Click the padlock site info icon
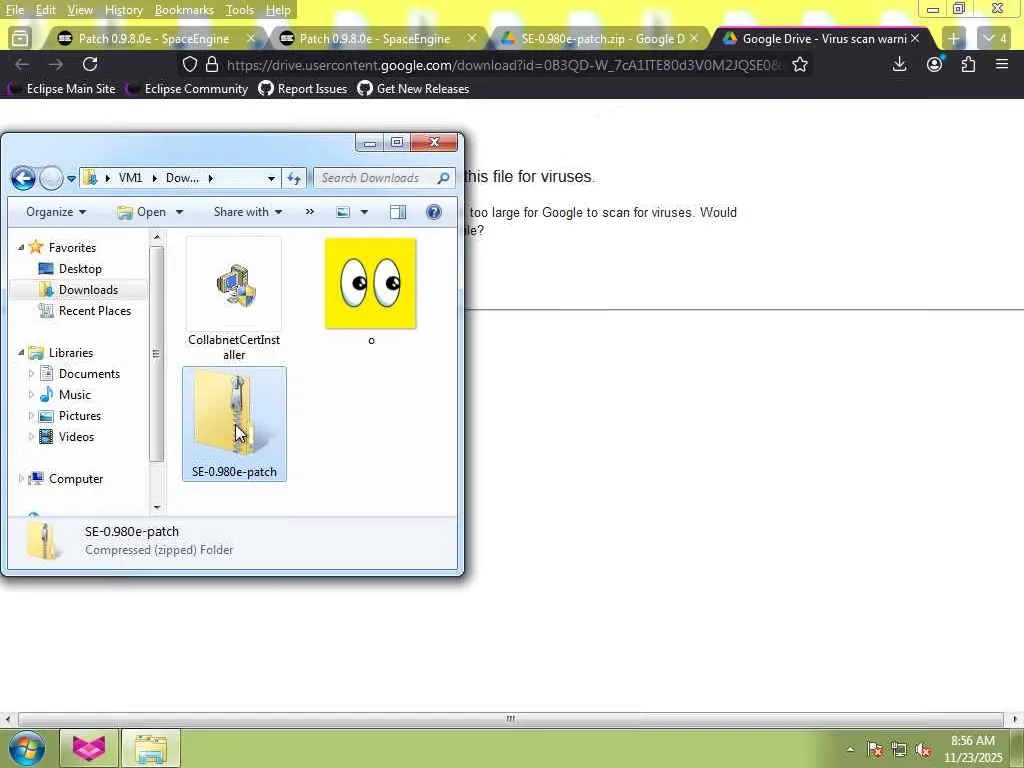This screenshot has height=768, width=1024. click(212, 64)
